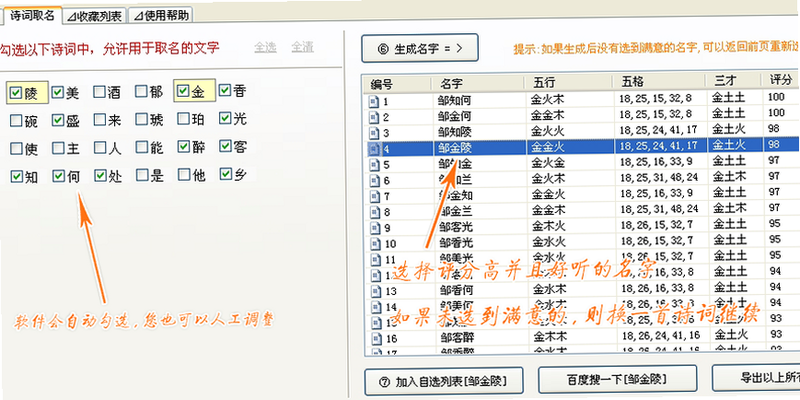
Task: Check the 使 character checkbox
Action: point(16,148)
